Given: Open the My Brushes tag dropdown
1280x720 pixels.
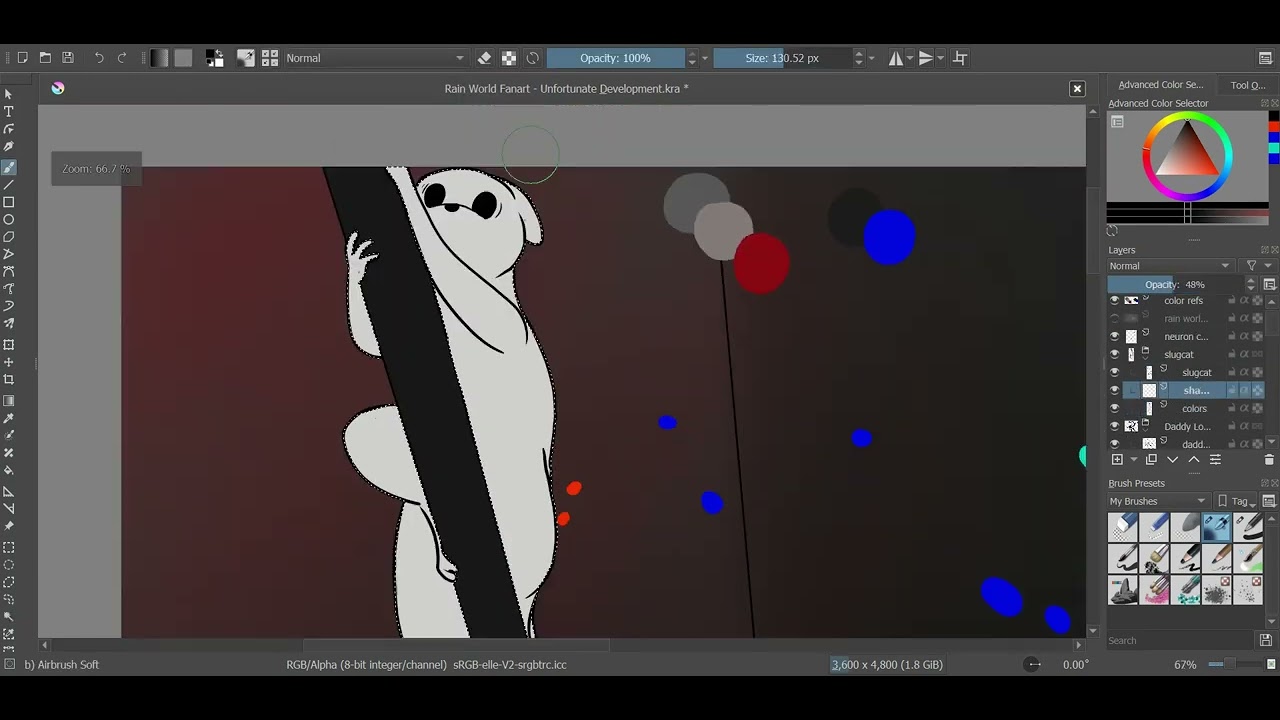Looking at the screenshot, I should [1158, 501].
